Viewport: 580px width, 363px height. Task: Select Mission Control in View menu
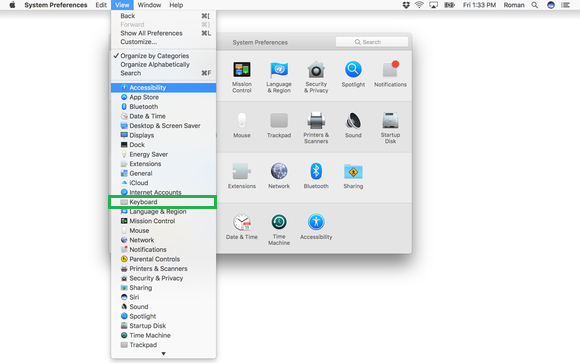(x=163, y=221)
